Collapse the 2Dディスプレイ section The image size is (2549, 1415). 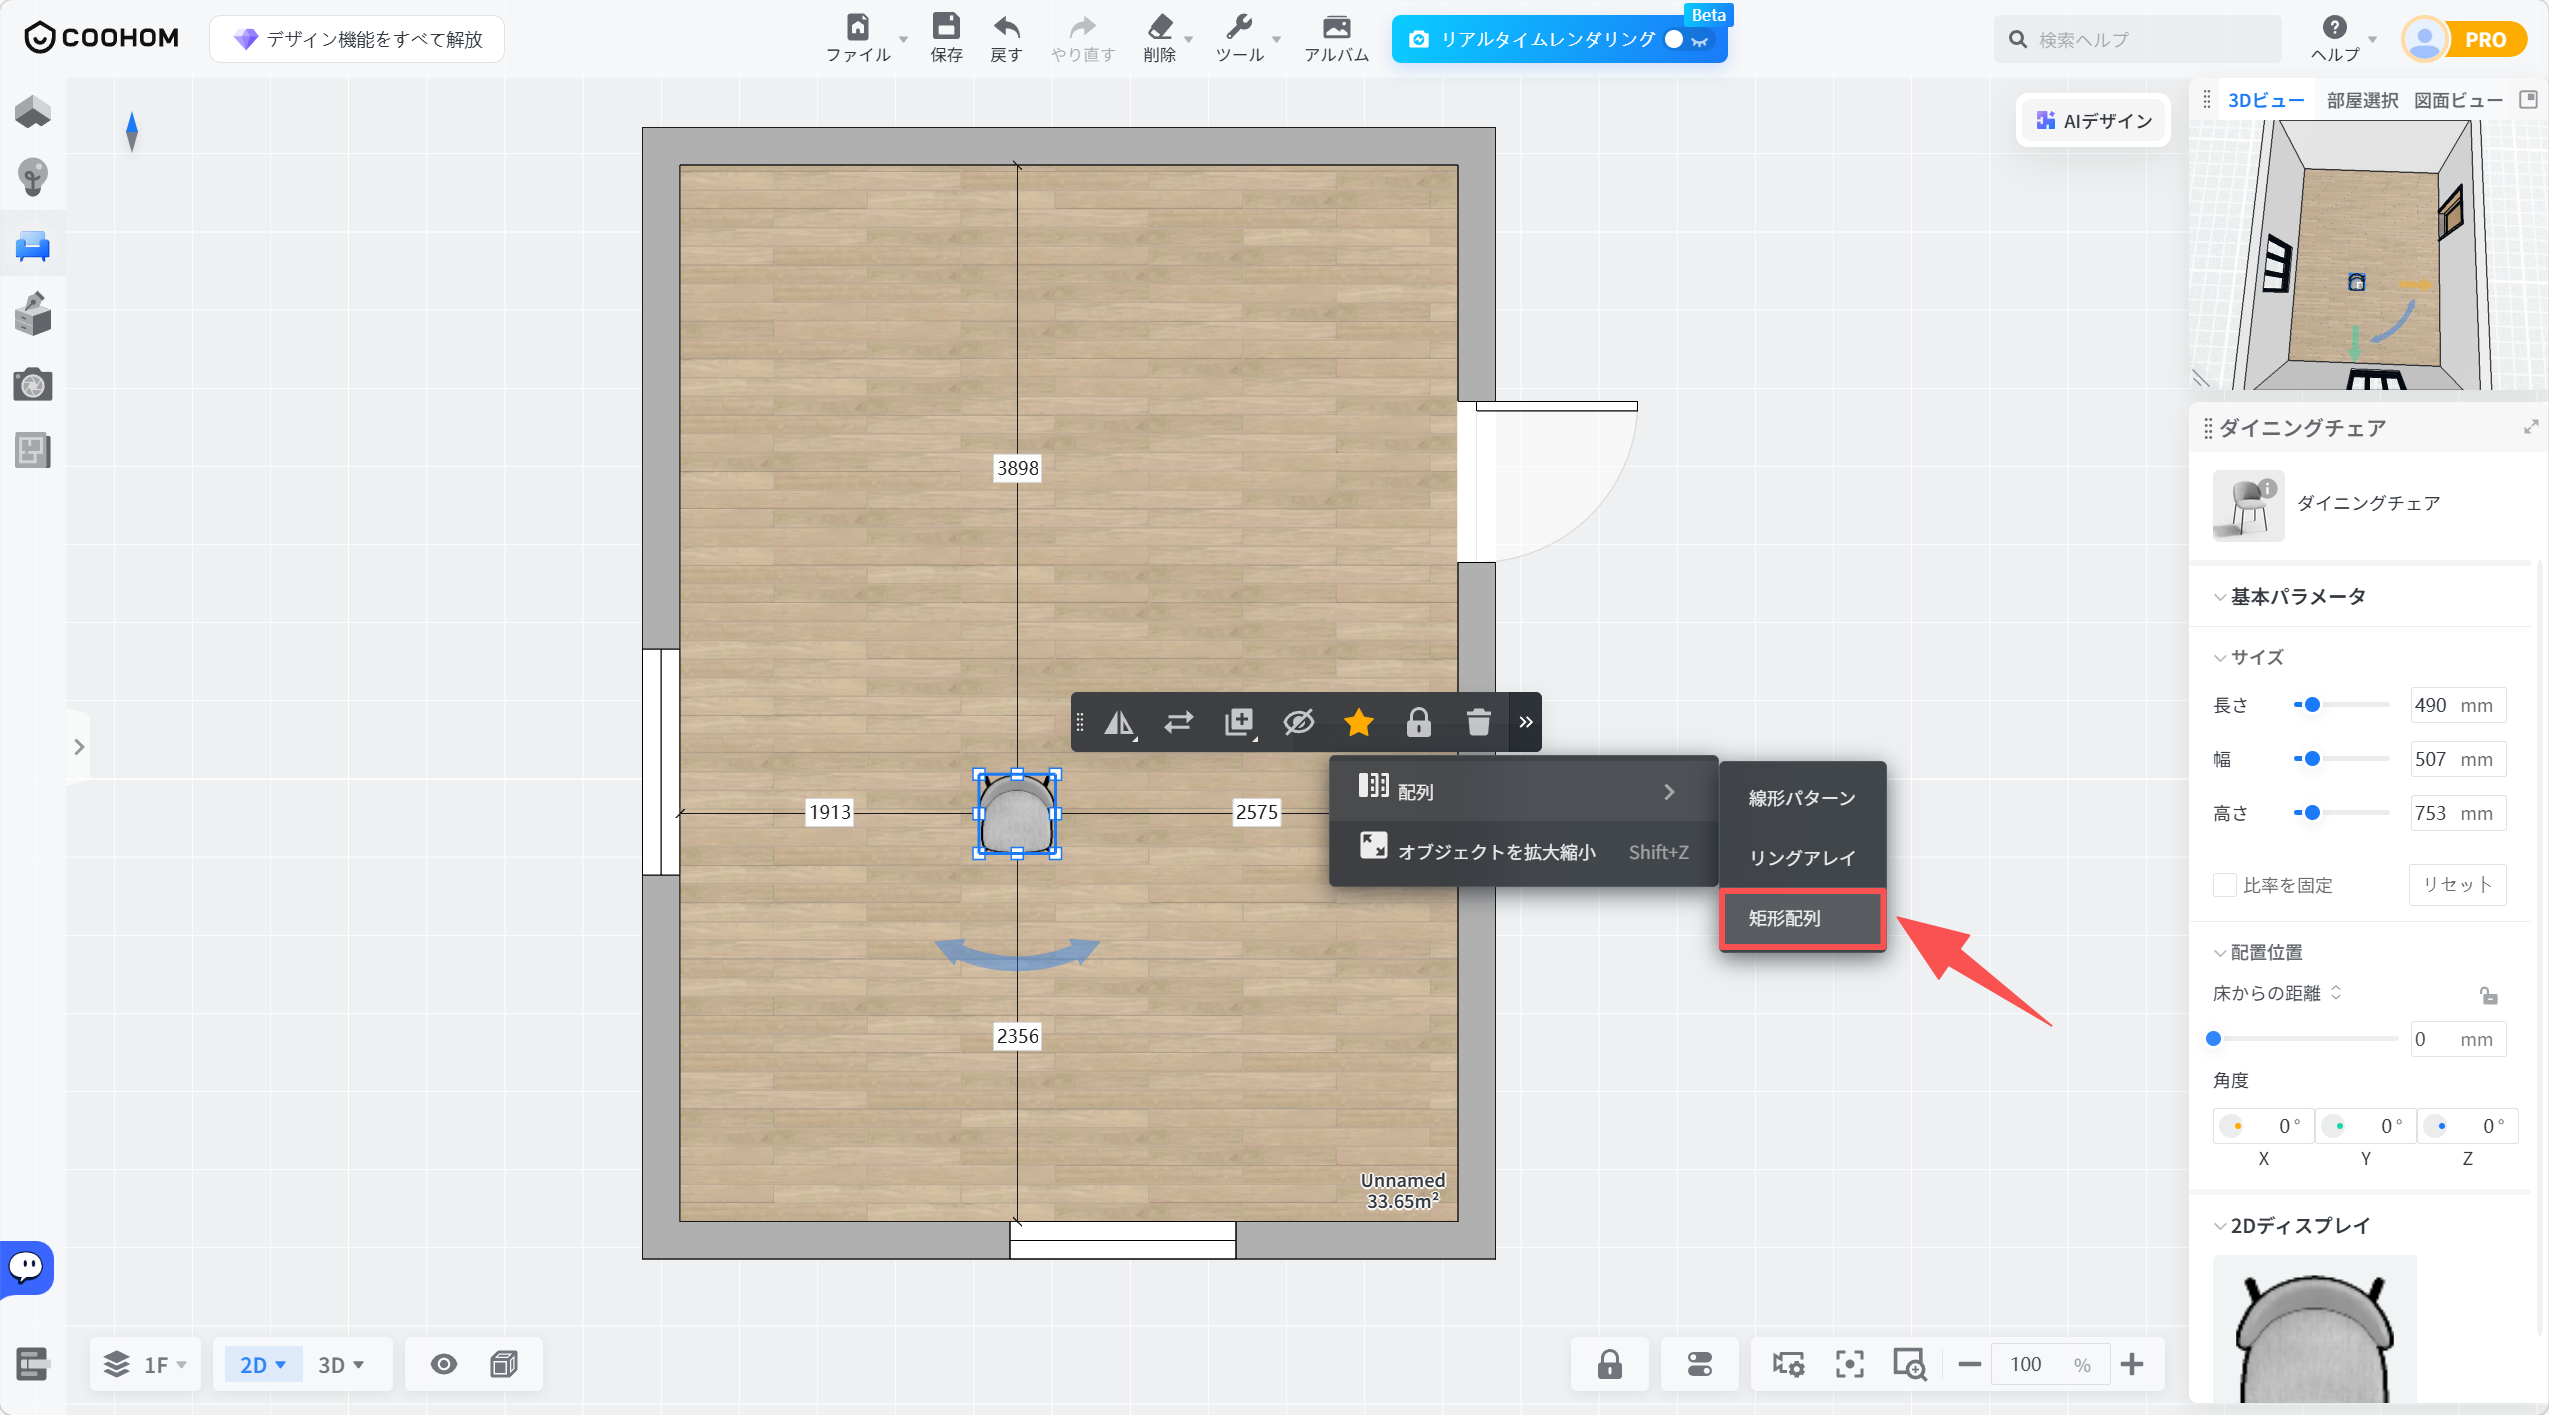(2220, 1226)
